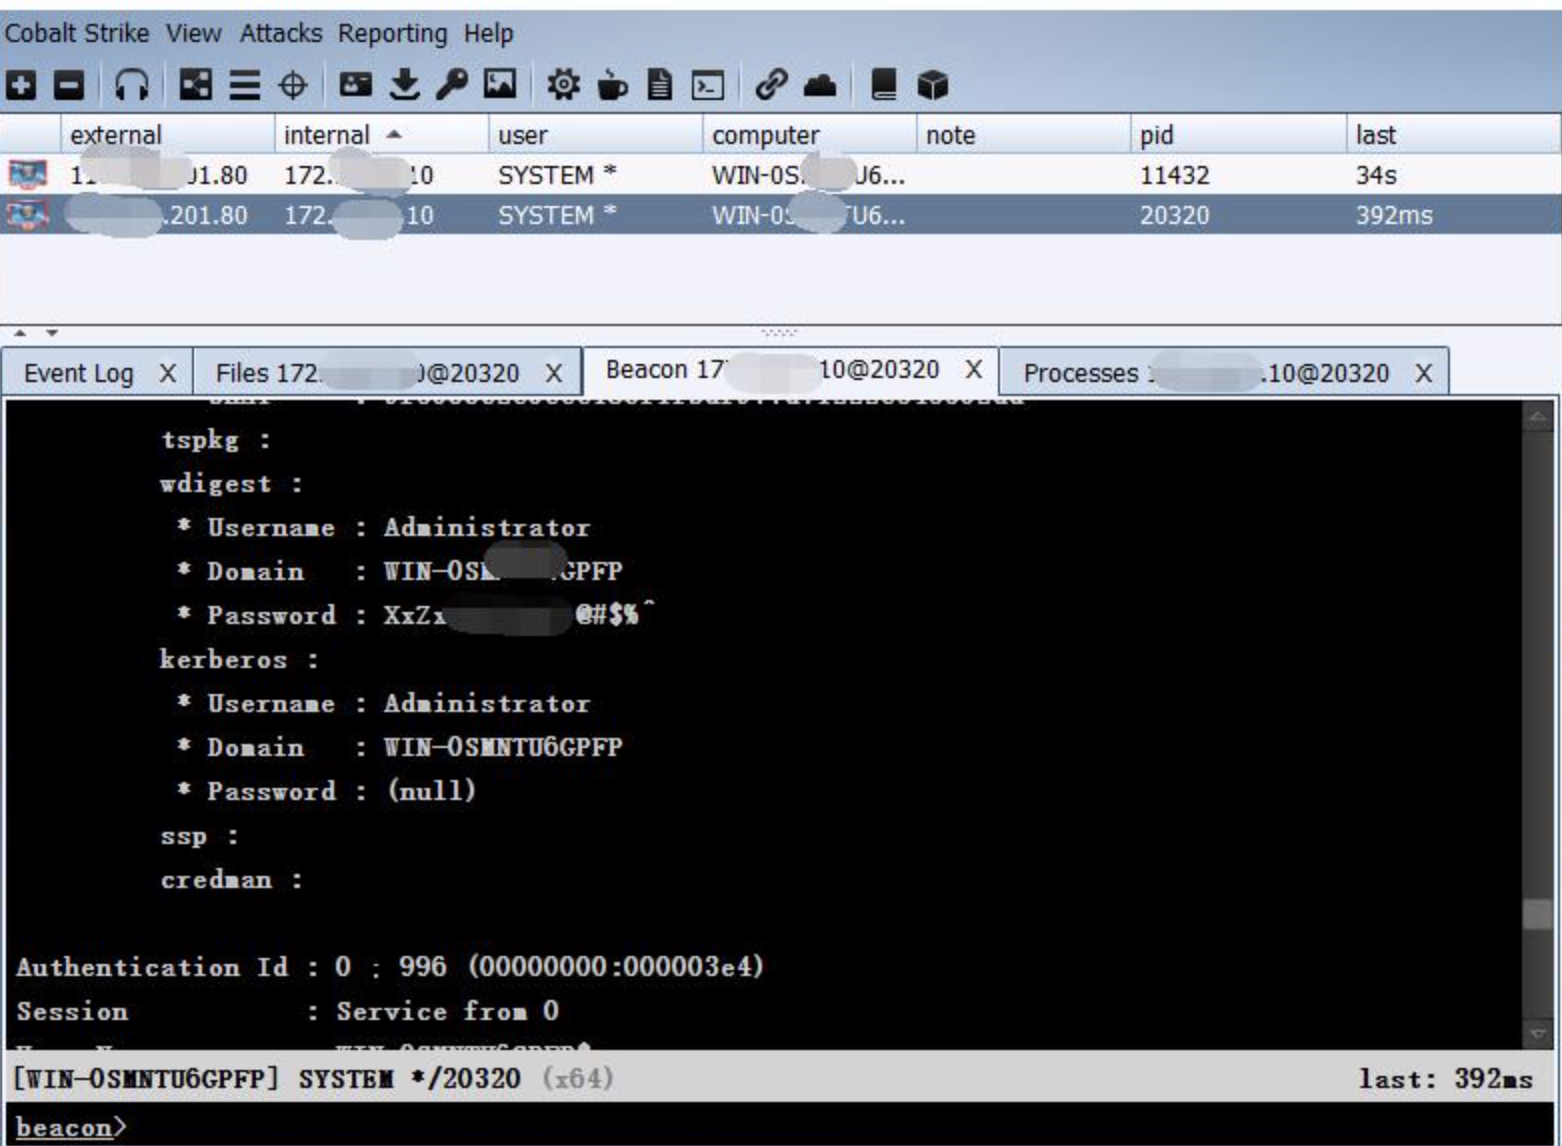This screenshot has height=1146, width=1562.
Task: Open Java Signed Applet coffee cup icon
Action: click(612, 85)
